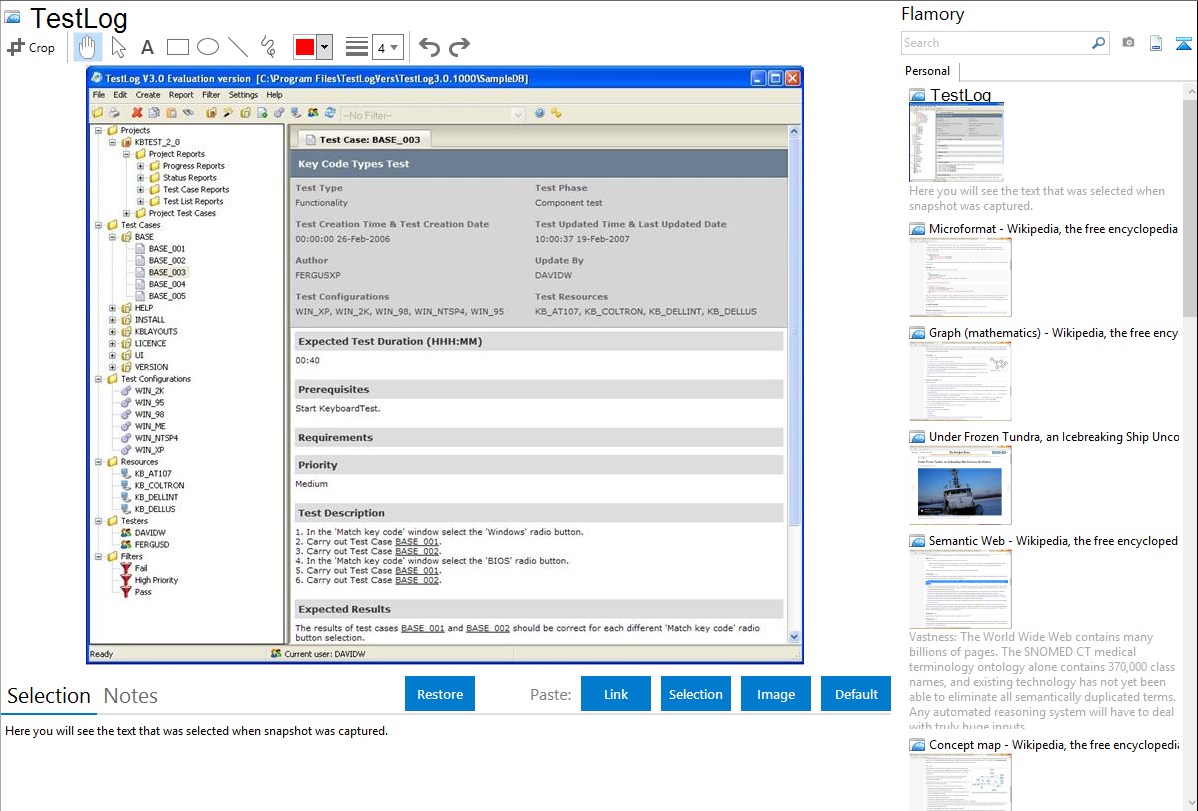Collapse the Test Configurations node

99,379
